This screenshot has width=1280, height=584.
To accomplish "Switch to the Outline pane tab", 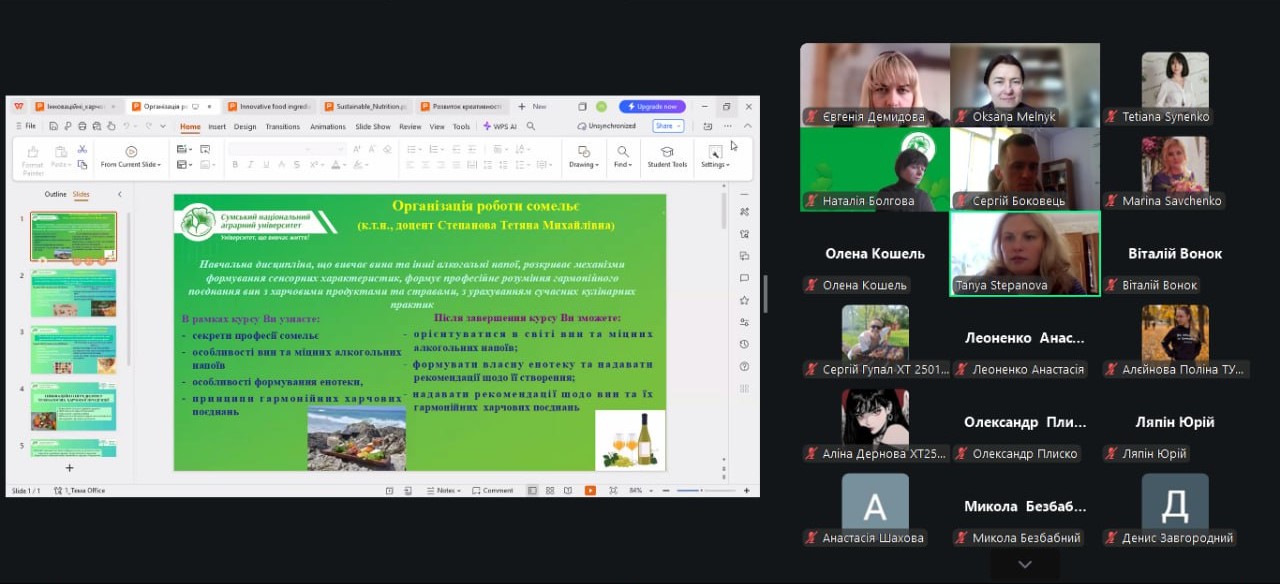I will (55, 194).
